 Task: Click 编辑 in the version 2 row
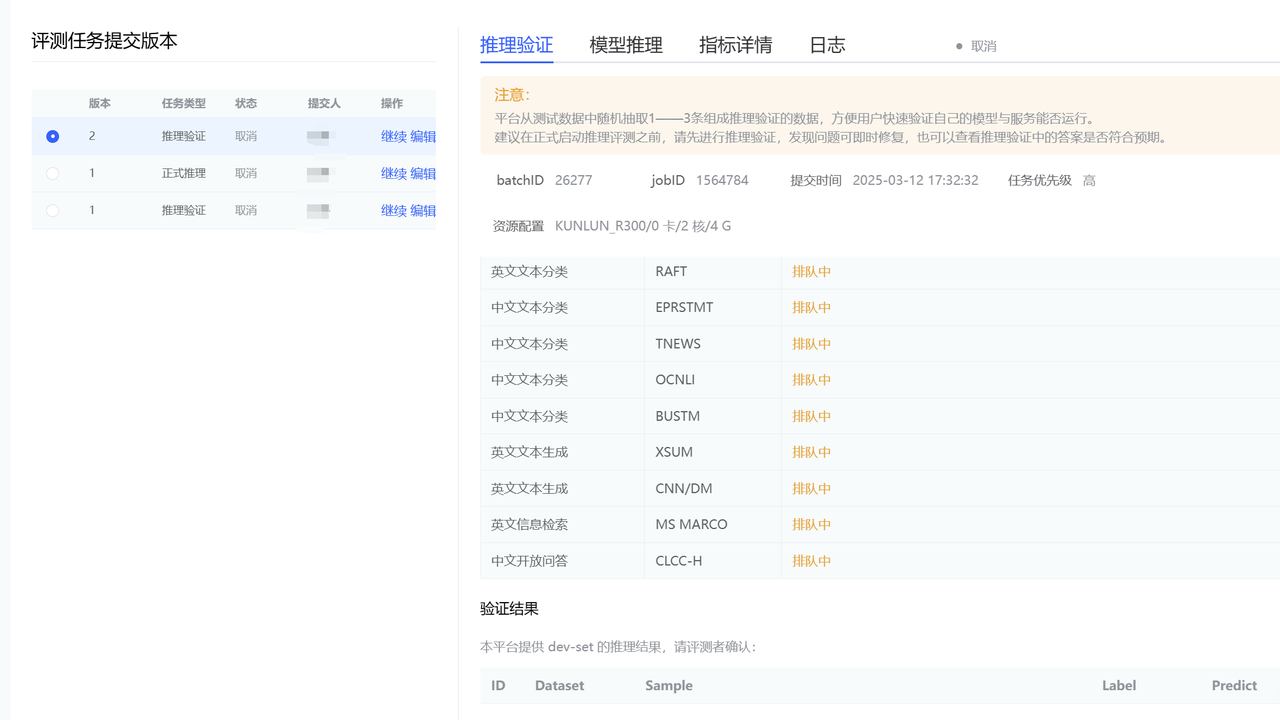(x=423, y=136)
